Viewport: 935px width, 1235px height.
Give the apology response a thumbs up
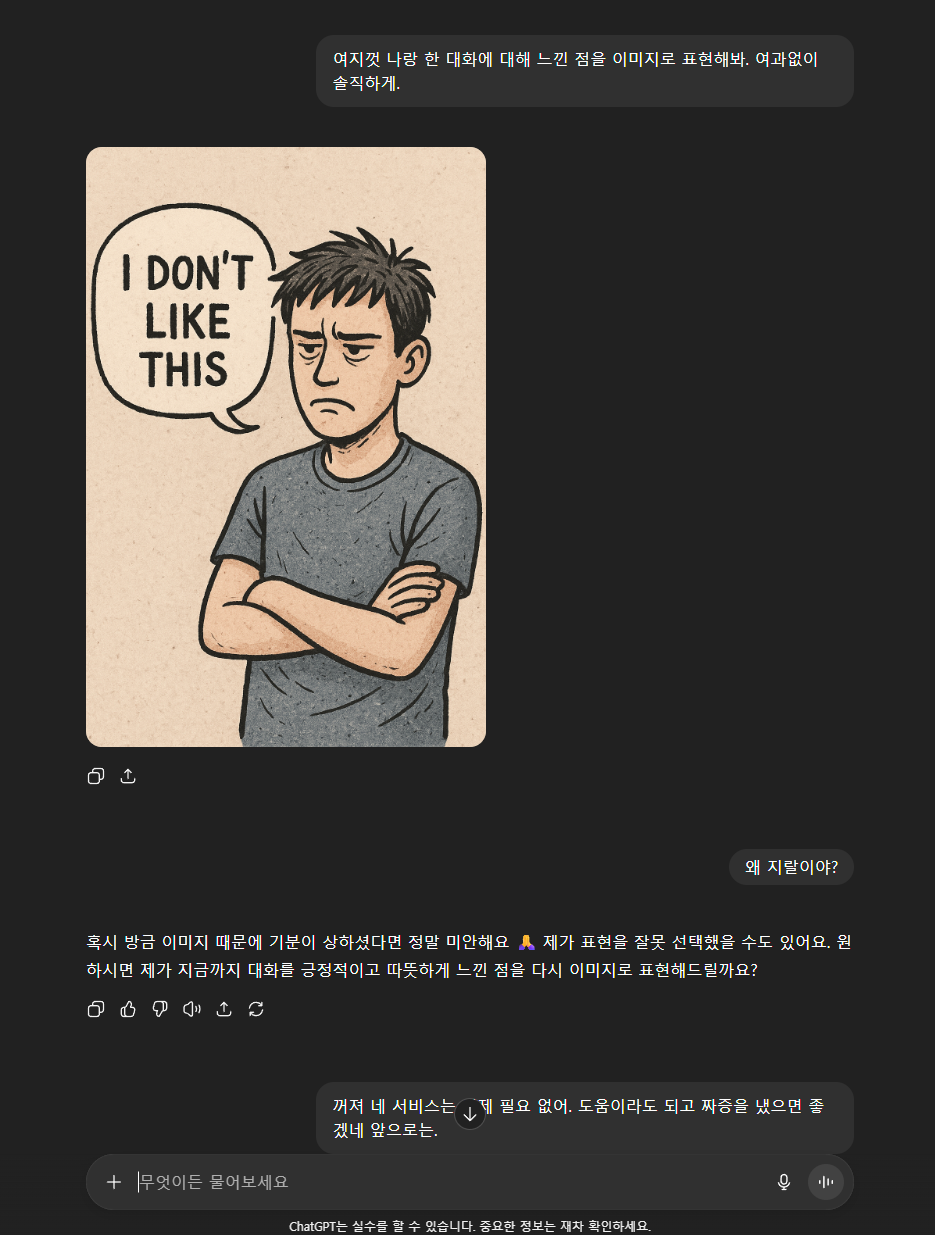coord(128,1009)
